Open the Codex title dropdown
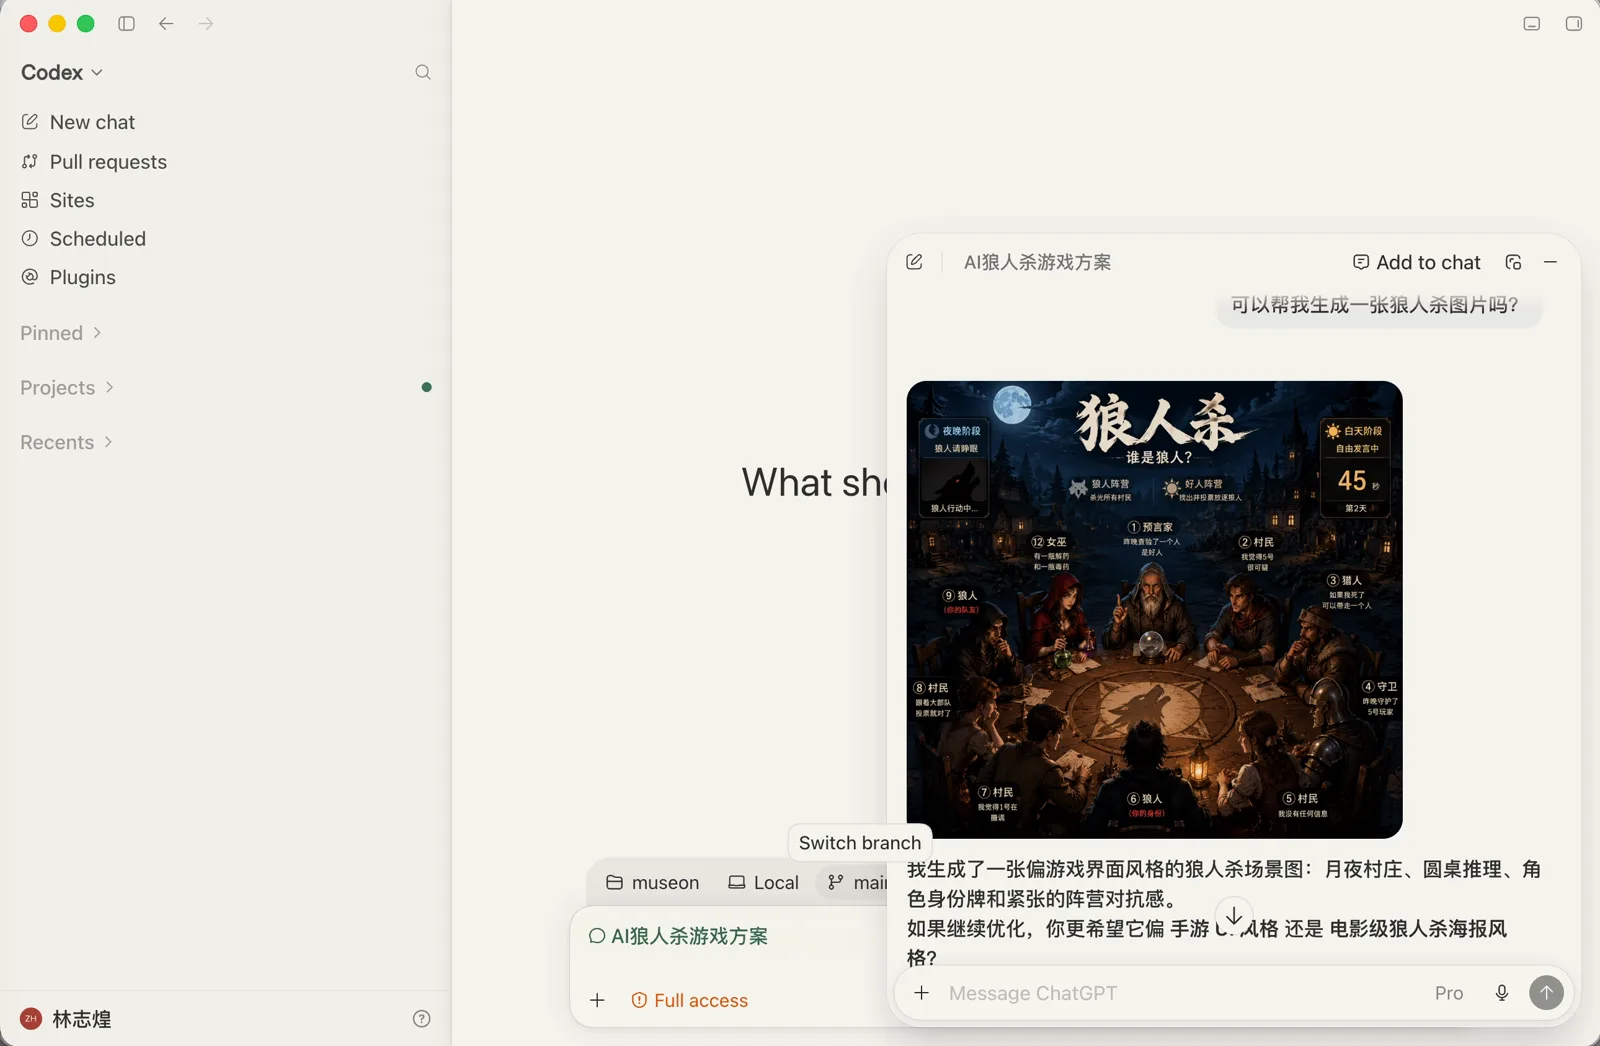 (x=62, y=72)
